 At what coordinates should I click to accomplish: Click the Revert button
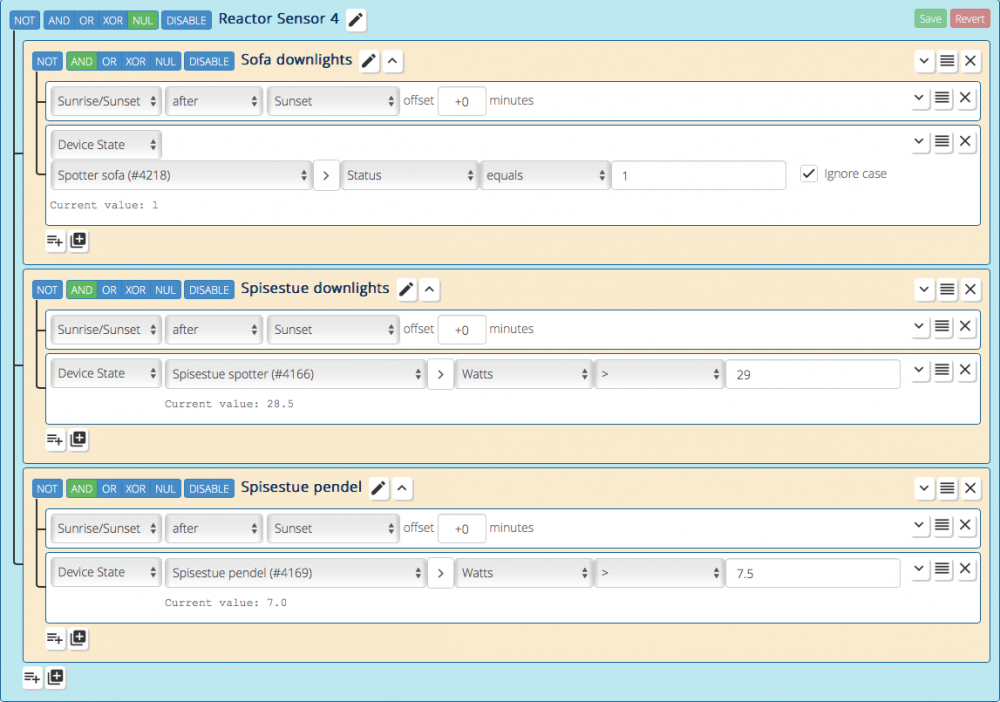[x=969, y=19]
